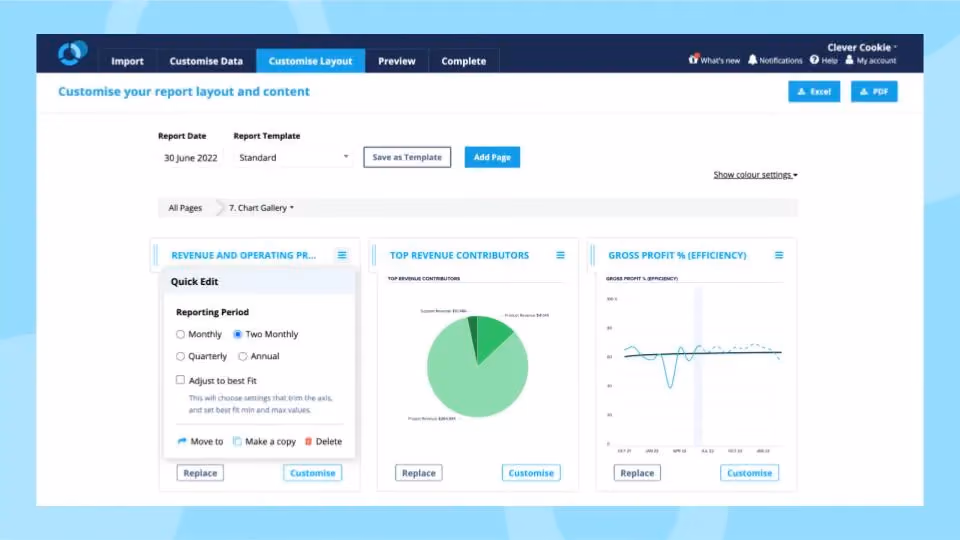Select the Monthly reporting period
The height and width of the screenshot is (540, 960).
pyautogui.click(x=180, y=334)
